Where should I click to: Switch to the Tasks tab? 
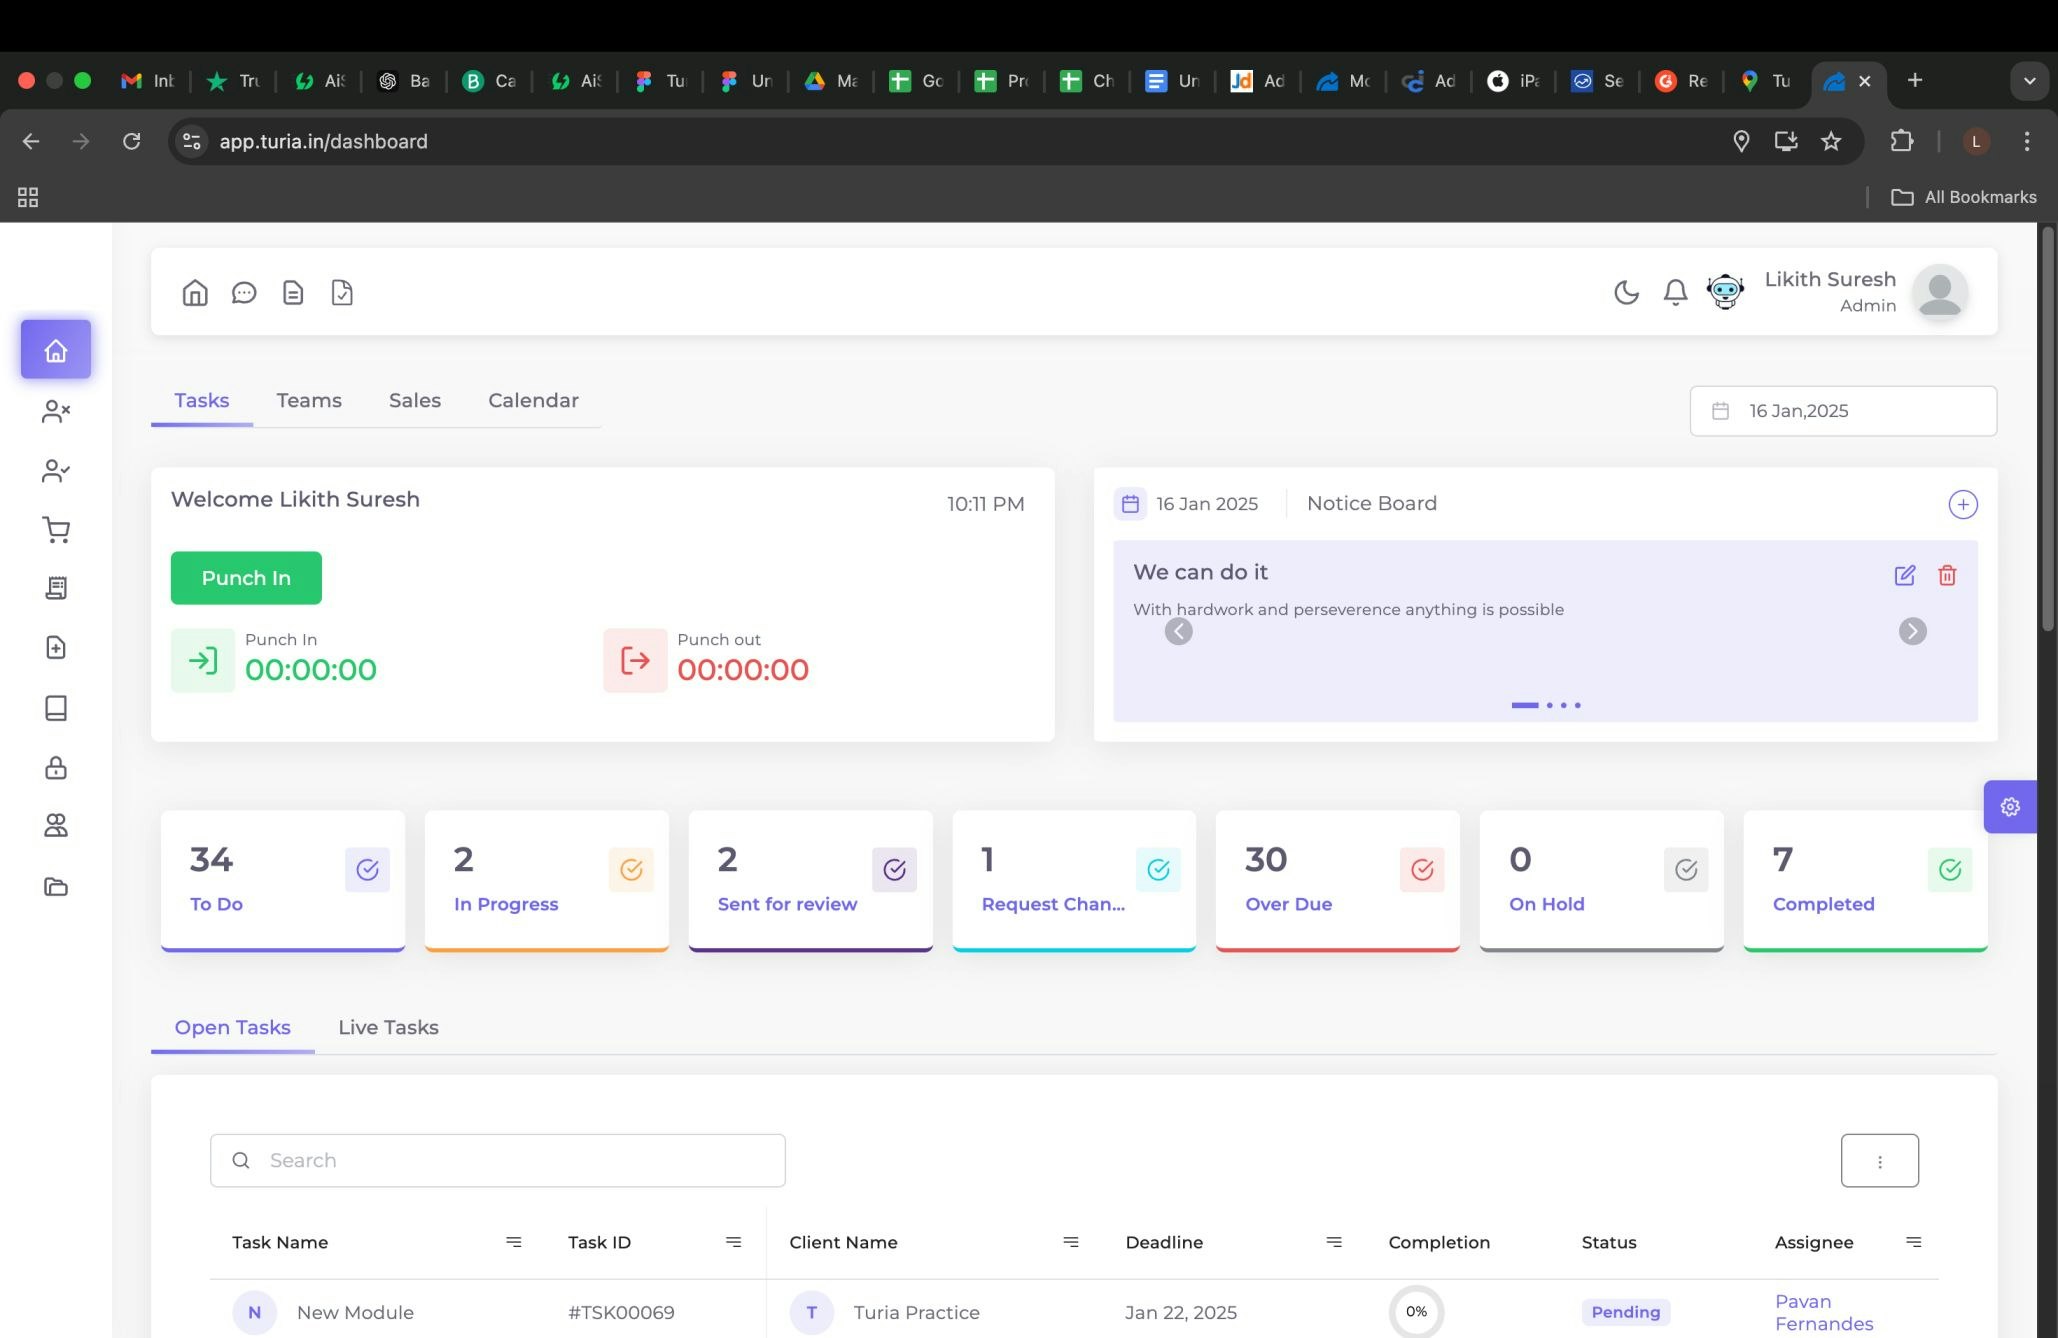[202, 400]
